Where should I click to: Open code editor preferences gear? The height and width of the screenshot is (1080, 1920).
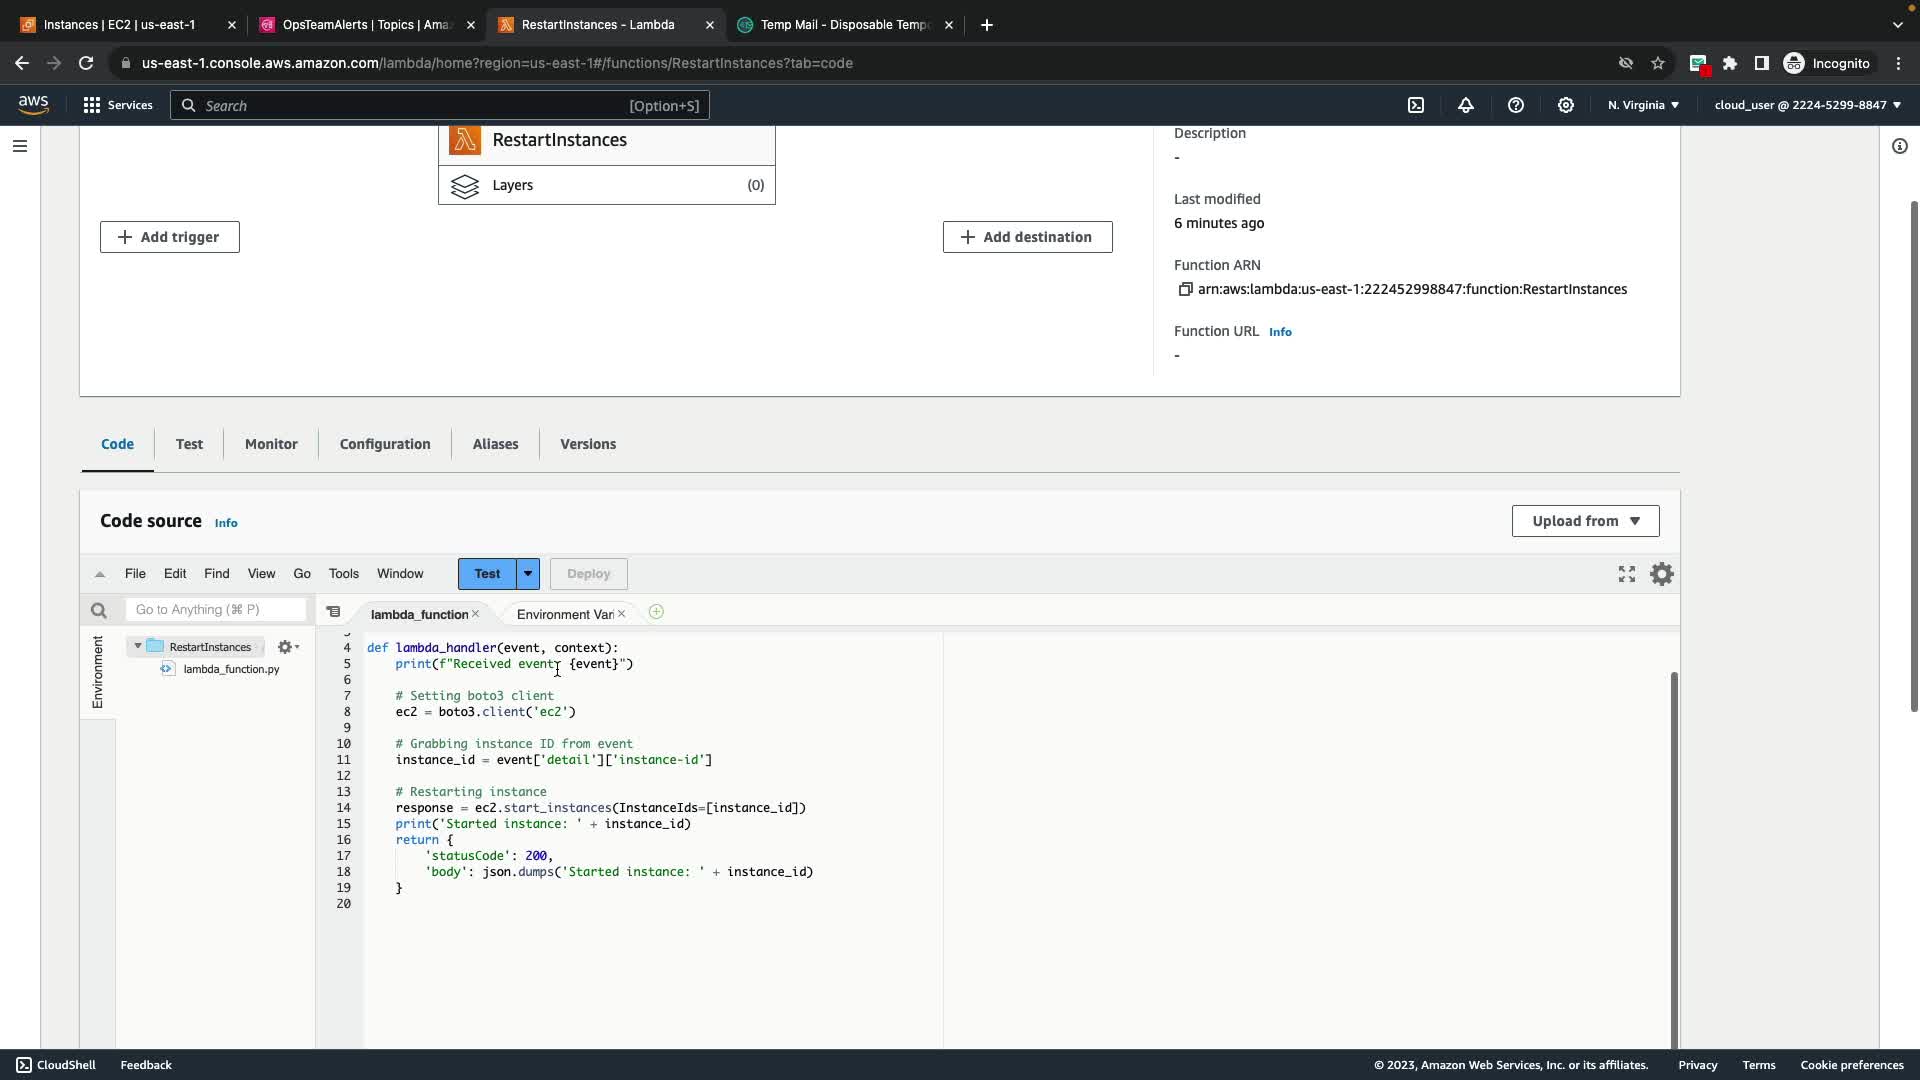1661,574
